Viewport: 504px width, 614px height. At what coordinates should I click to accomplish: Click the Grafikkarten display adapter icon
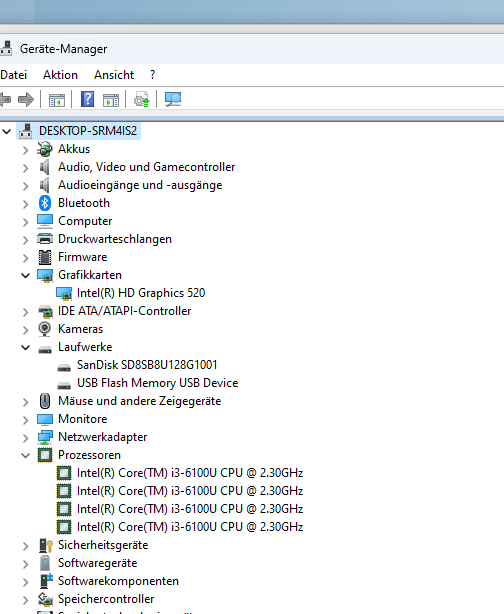(x=45, y=275)
